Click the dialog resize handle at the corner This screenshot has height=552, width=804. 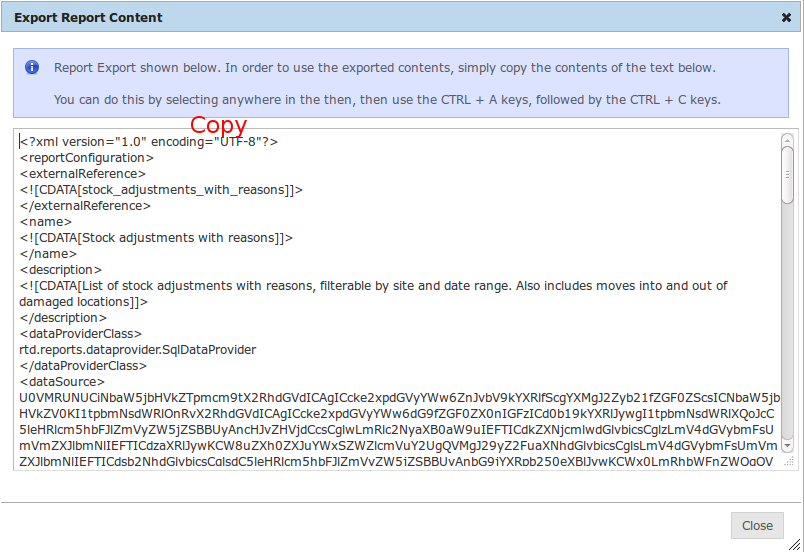(795, 543)
